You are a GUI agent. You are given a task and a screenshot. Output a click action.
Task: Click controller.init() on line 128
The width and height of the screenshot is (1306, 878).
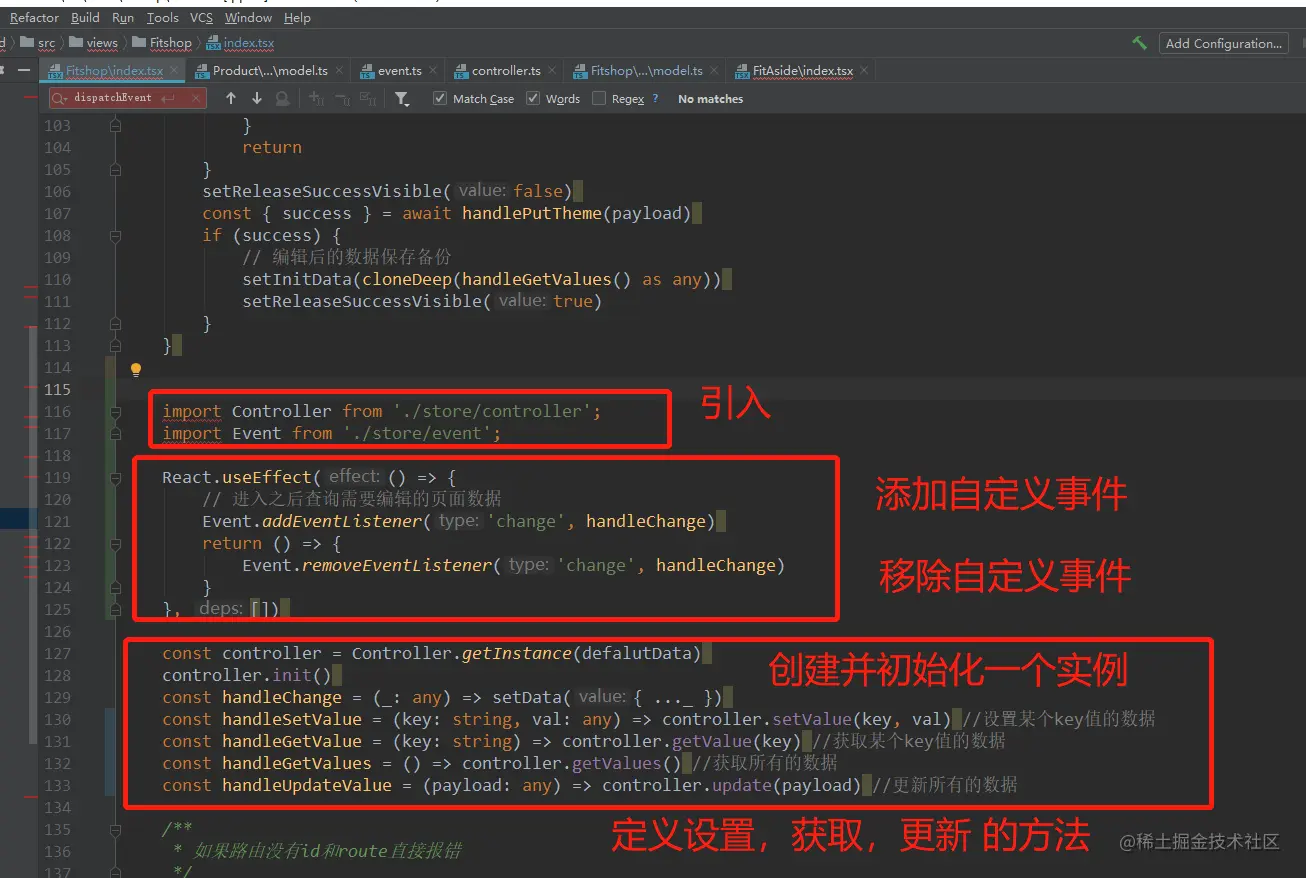tap(246, 675)
